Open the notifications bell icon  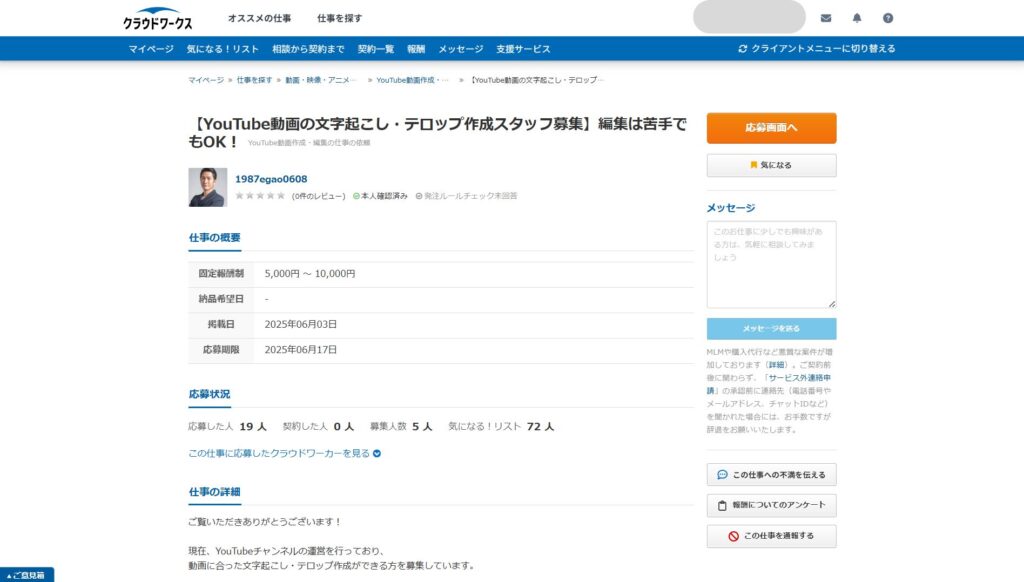pos(857,18)
